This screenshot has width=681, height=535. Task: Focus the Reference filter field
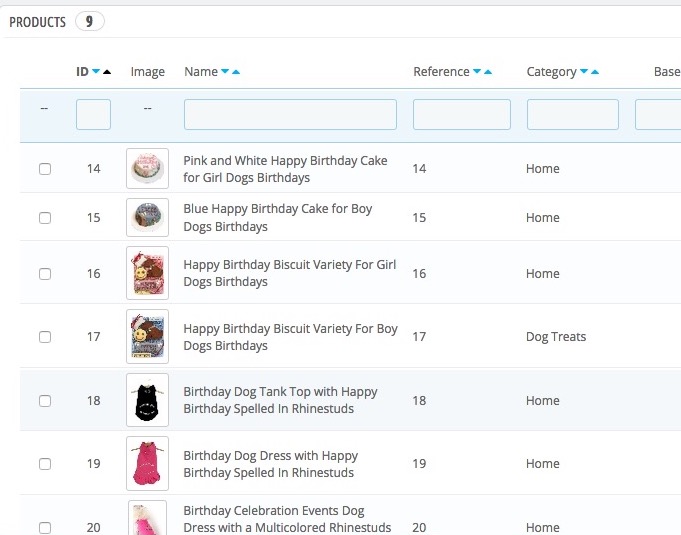[462, 114]
